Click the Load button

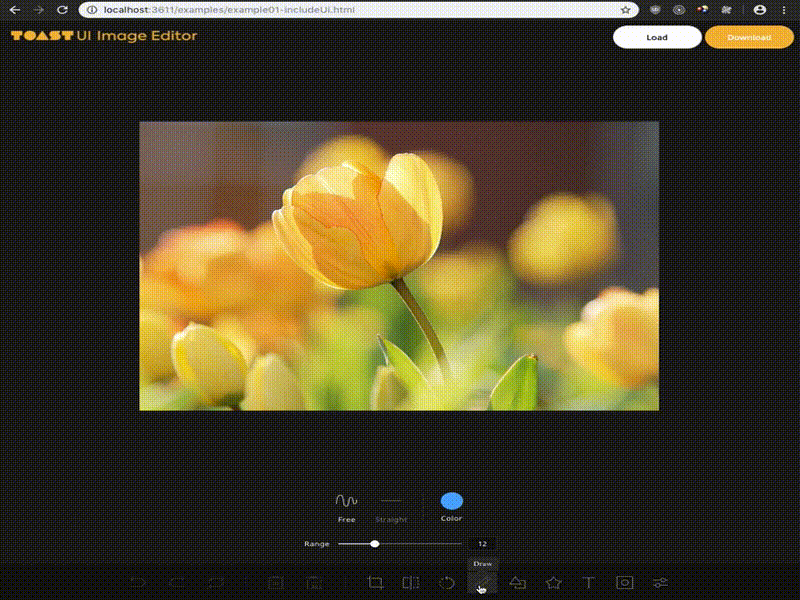click(657, 37)
